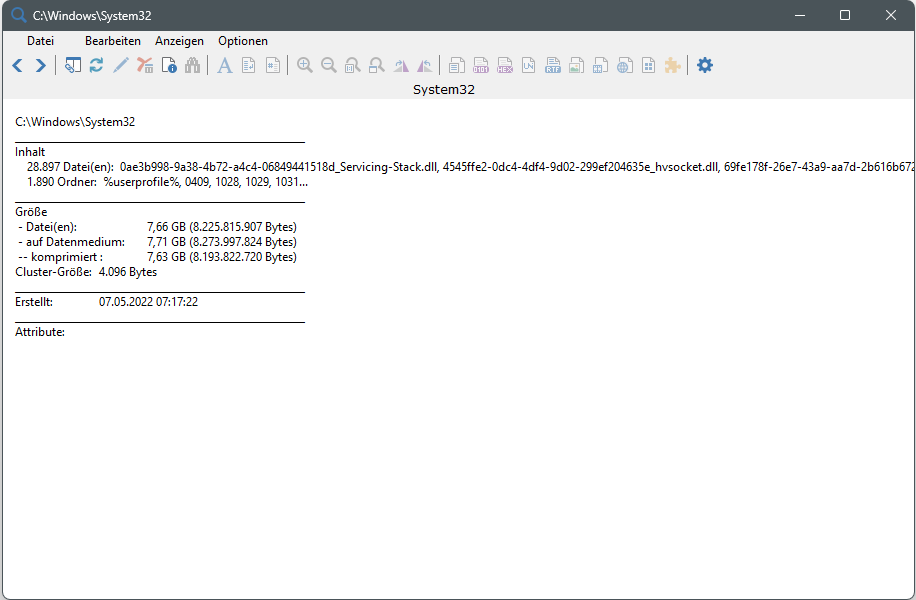
Task: Click the C:\Windows\System32 path text
Action: click(x=75, y=122)
